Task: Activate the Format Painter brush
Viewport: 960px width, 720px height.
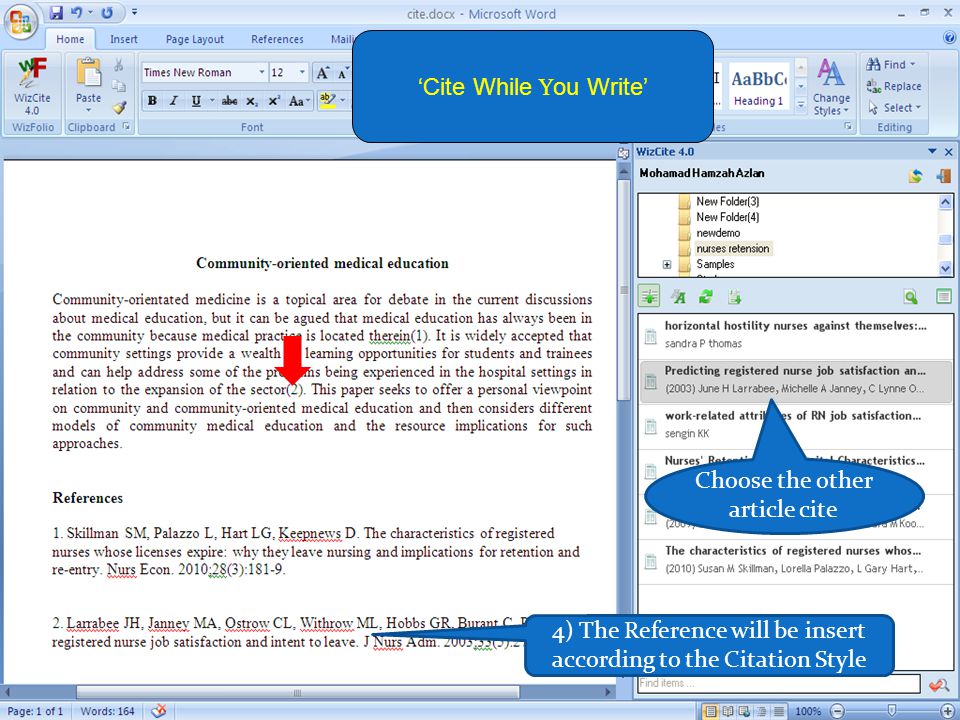Action: coord(119,107)
